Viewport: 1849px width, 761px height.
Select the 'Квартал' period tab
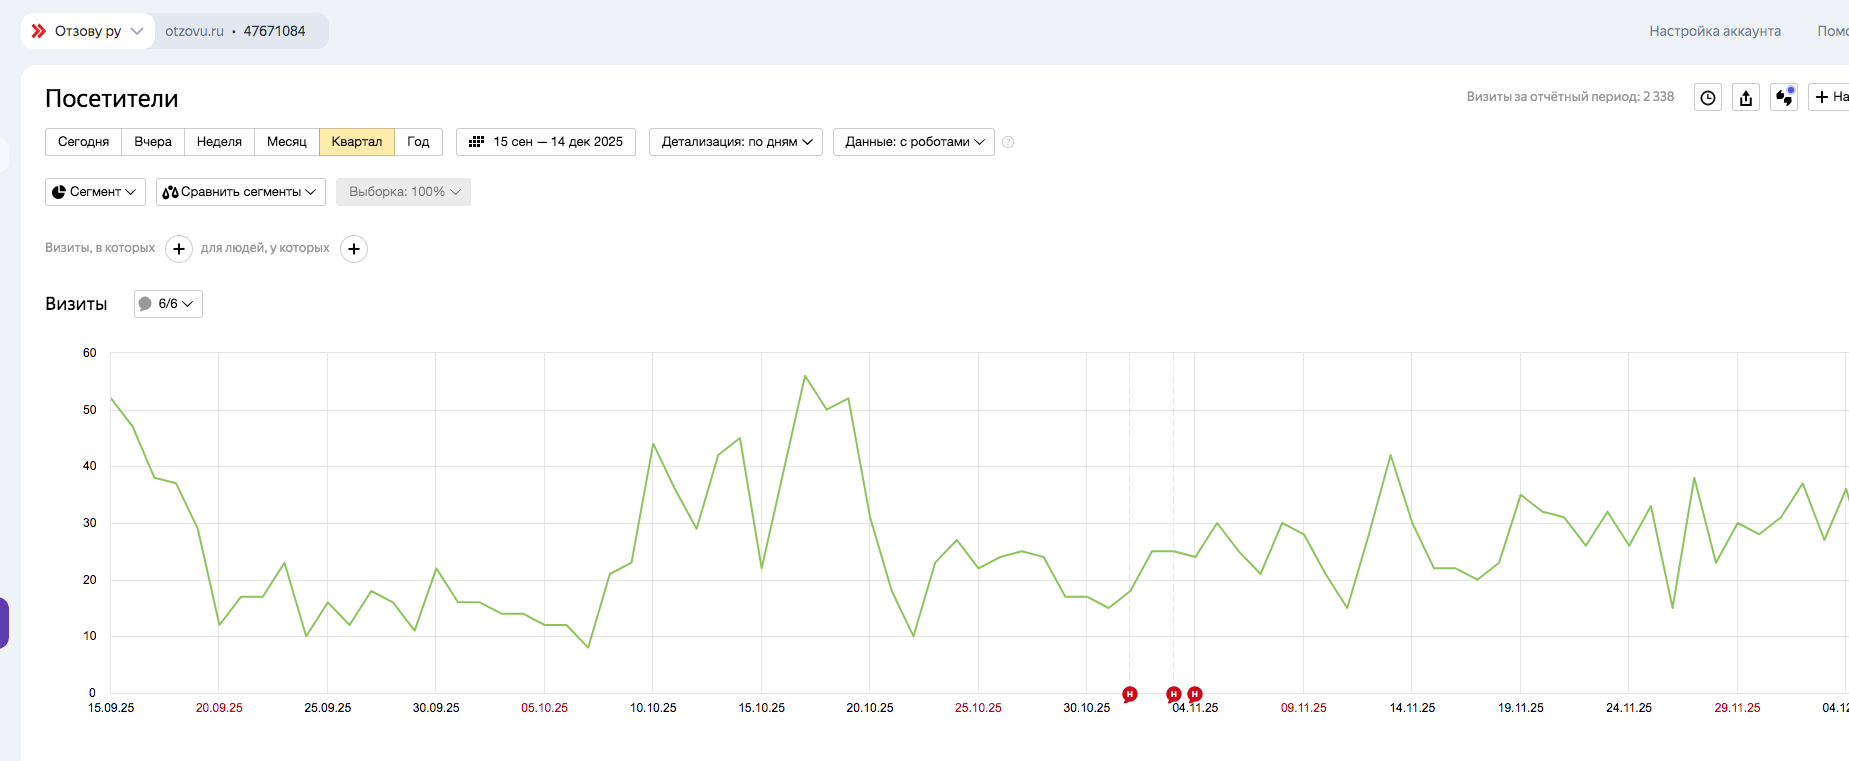[x=357, y=142]
